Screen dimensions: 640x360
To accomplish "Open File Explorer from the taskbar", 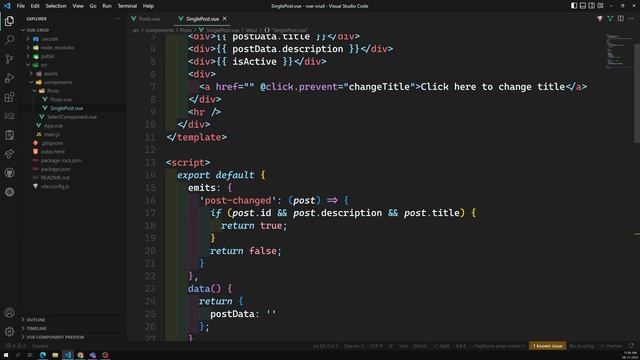I will pos(55,355).
